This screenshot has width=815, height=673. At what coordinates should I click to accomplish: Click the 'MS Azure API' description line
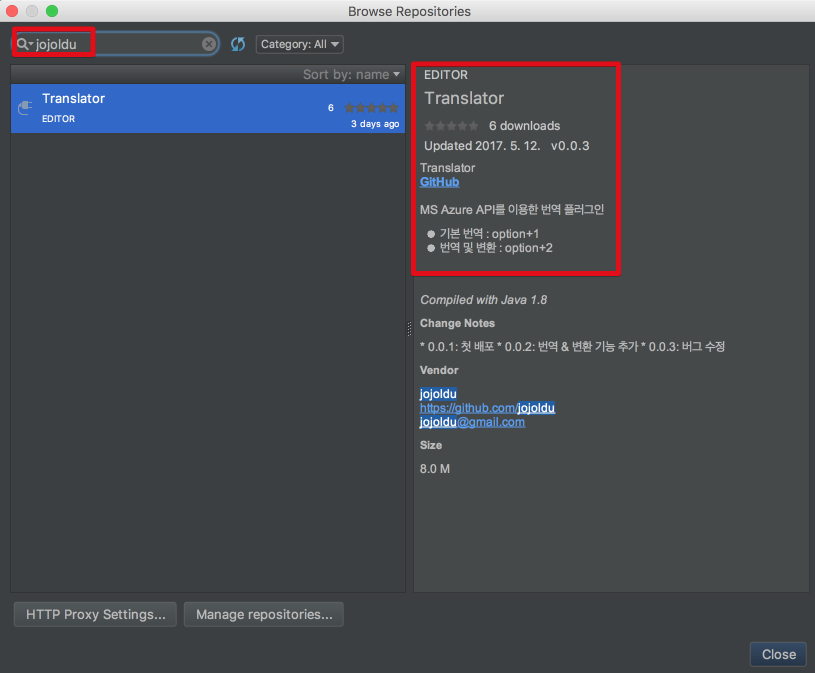click(x=512, y=209)
